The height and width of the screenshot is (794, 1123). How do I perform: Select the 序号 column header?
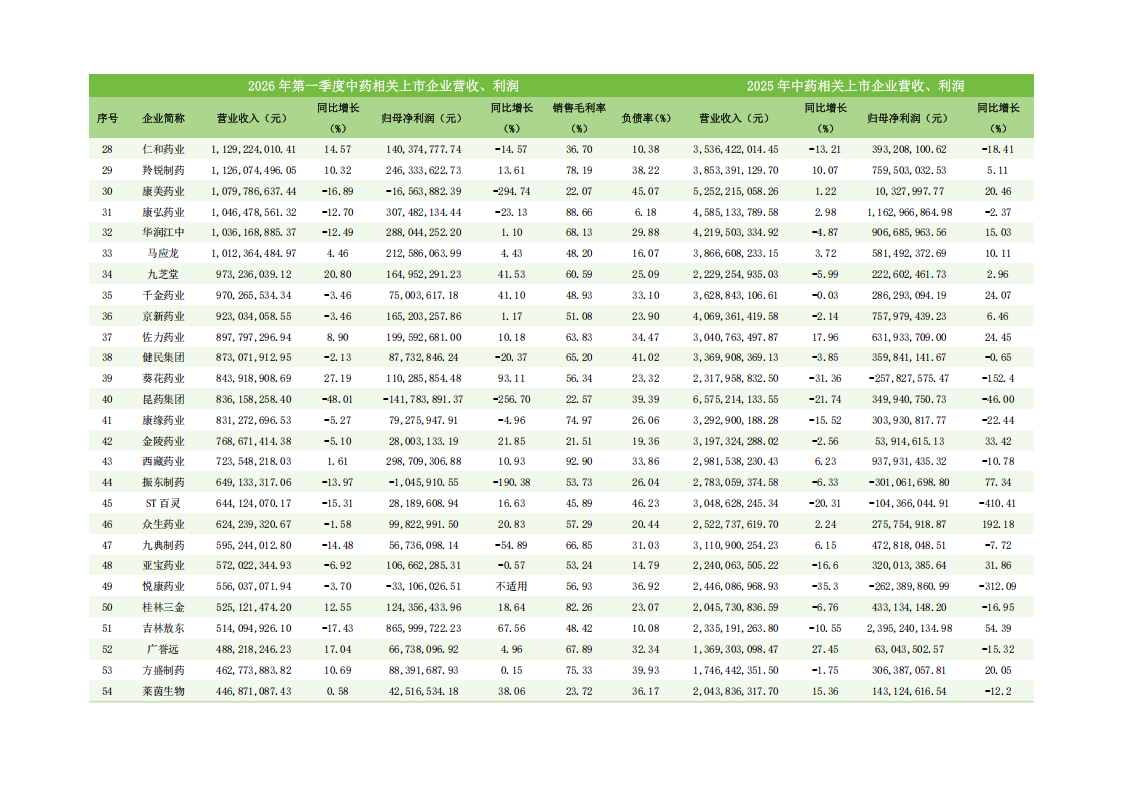pyautogui.click(x=107, y=118)
